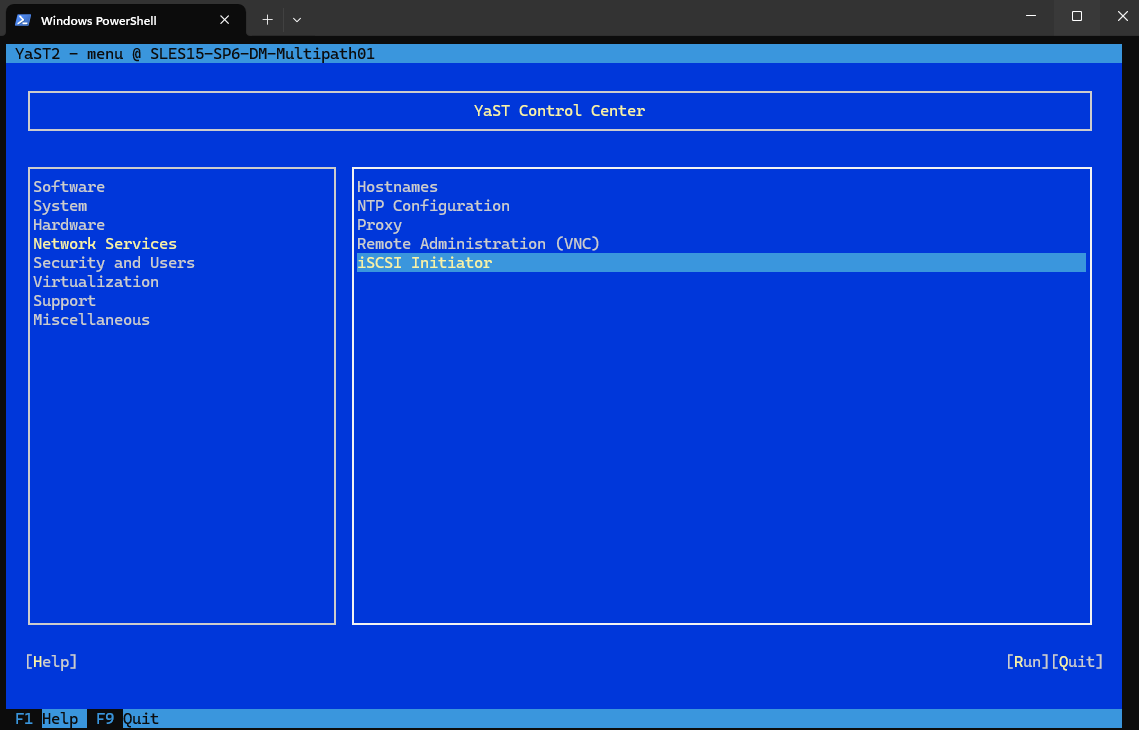1139x730 pixels.
Task: Click the [Quit] button
Action: (1077, 661)
